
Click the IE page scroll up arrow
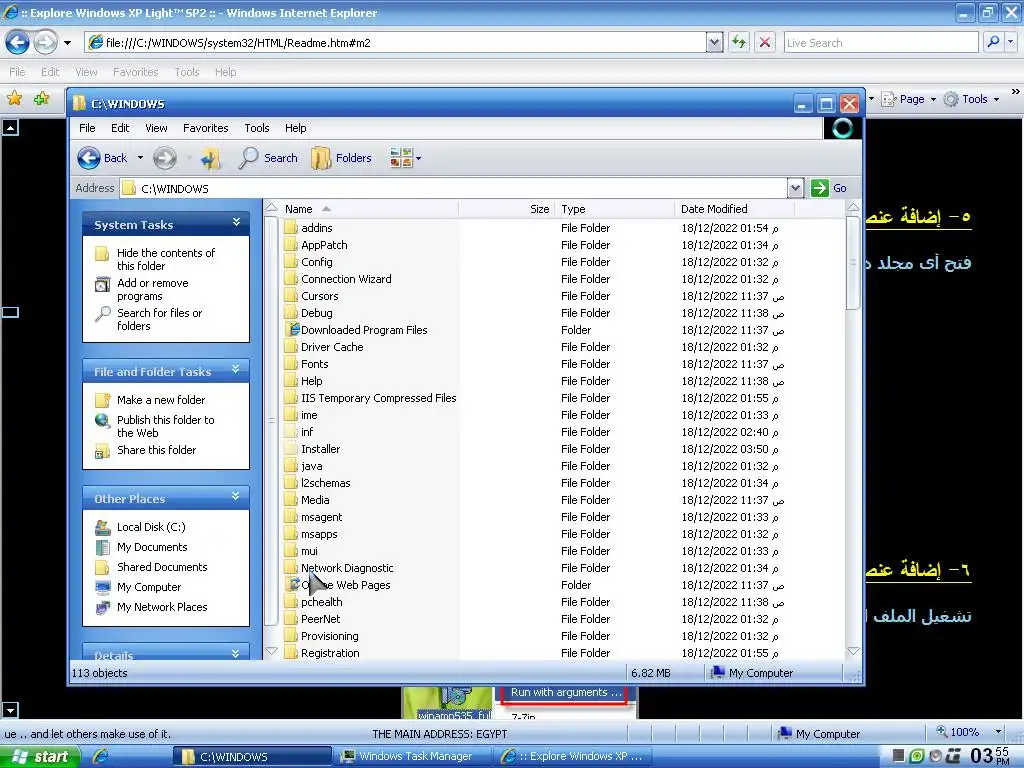10,127
